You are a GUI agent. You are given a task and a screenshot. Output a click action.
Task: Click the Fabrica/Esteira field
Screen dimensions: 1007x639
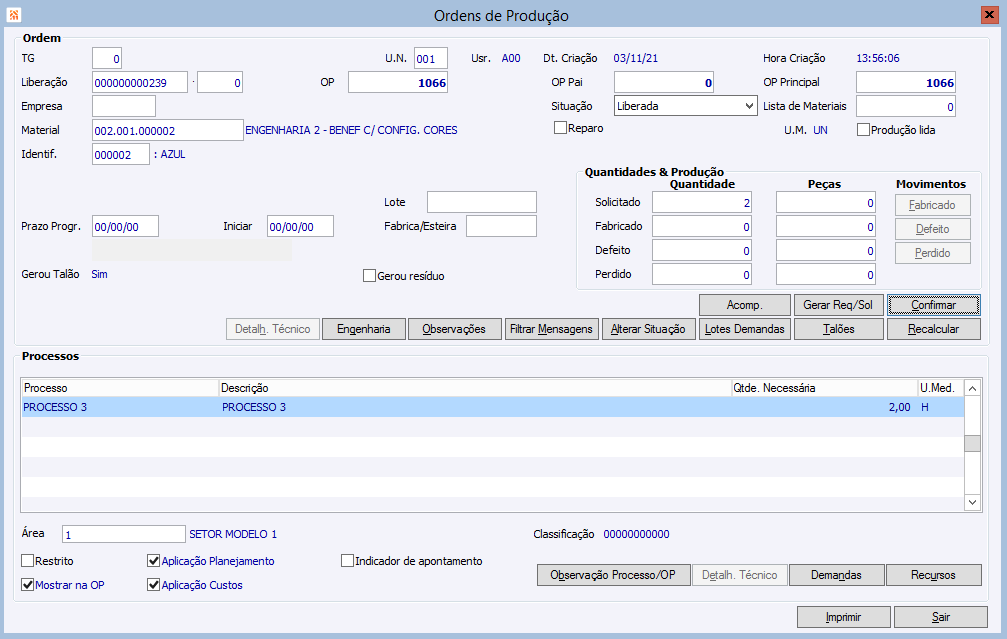(501, 226)
